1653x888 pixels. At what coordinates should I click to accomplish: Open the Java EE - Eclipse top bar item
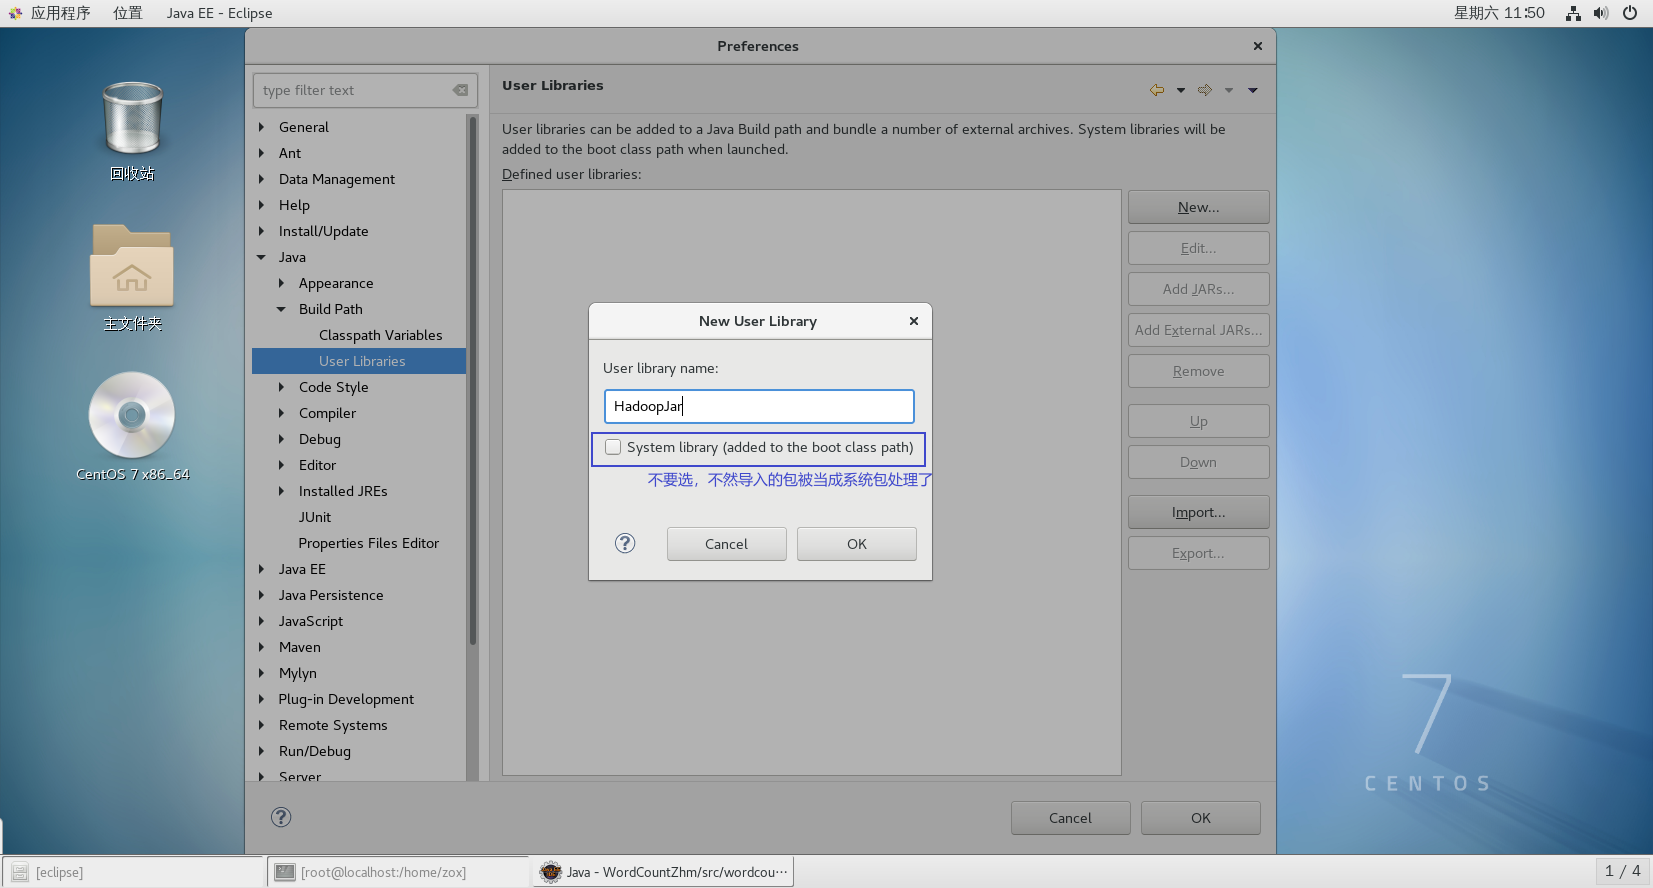click(219, 13)
